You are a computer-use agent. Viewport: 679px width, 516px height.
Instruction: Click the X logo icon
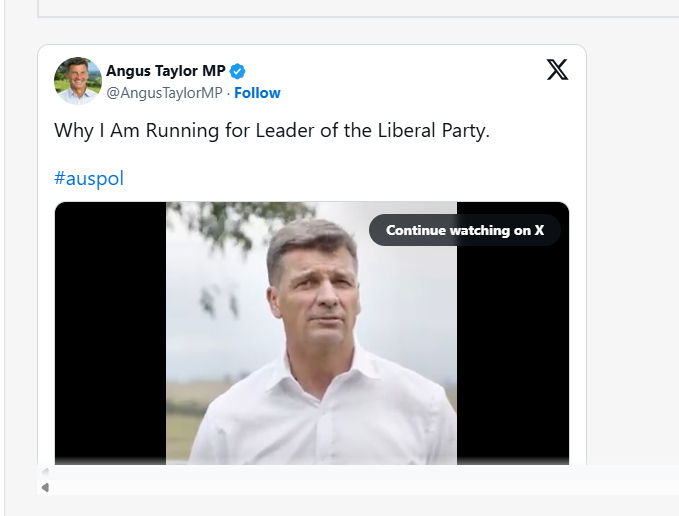(x=557, y=70)
